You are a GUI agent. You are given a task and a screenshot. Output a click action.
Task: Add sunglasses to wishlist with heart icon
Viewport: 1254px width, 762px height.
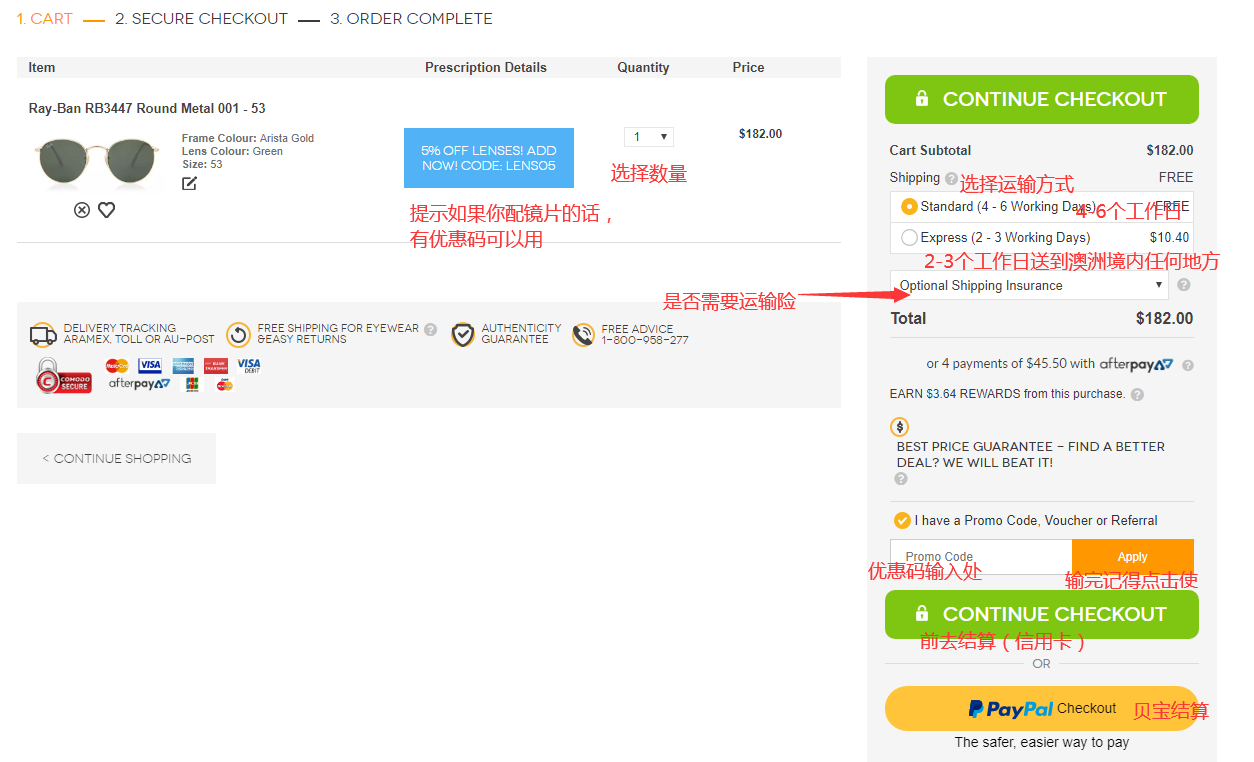pos(106,210)
